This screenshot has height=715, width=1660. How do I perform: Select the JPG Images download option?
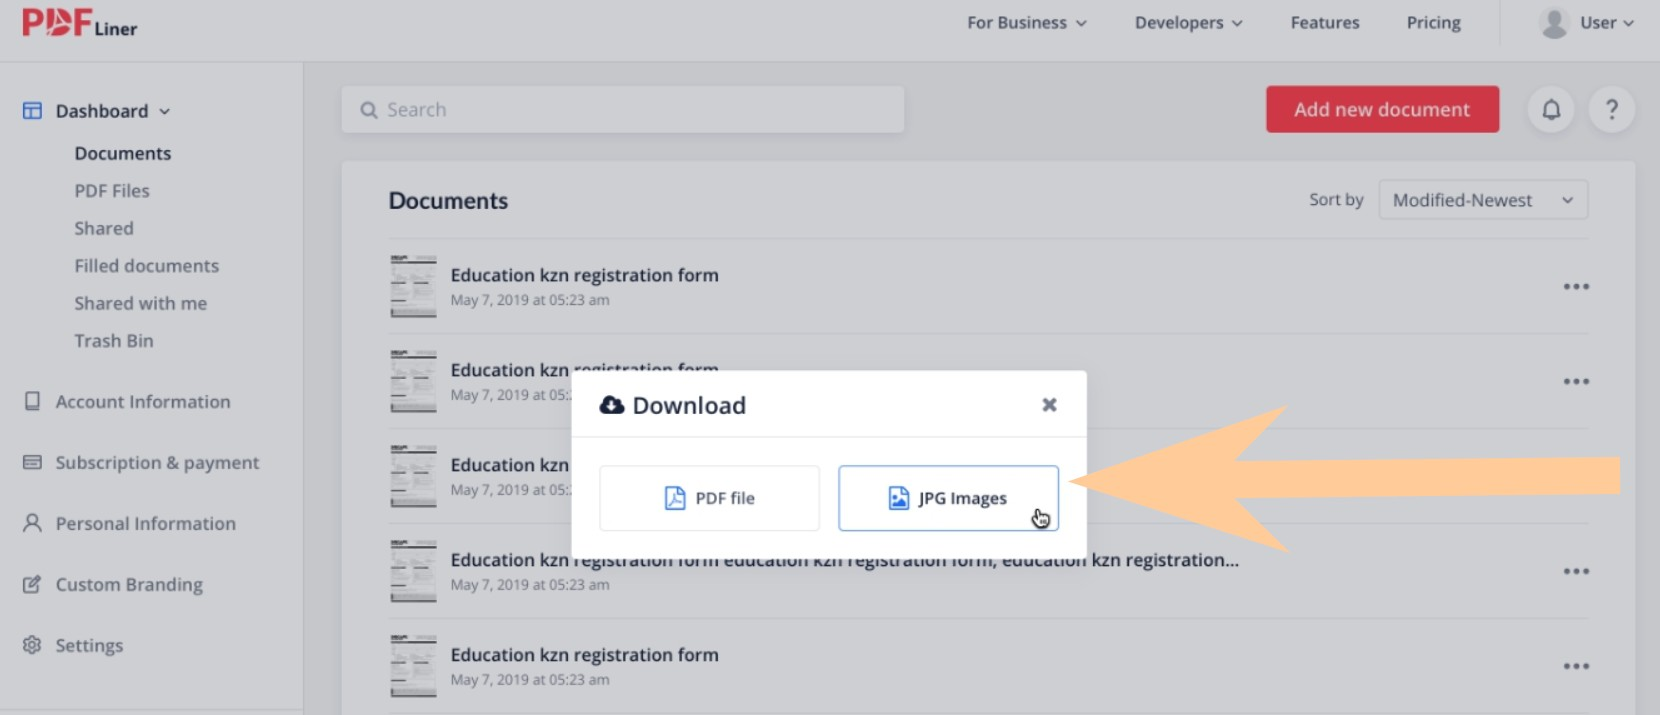tap(948, 498)
